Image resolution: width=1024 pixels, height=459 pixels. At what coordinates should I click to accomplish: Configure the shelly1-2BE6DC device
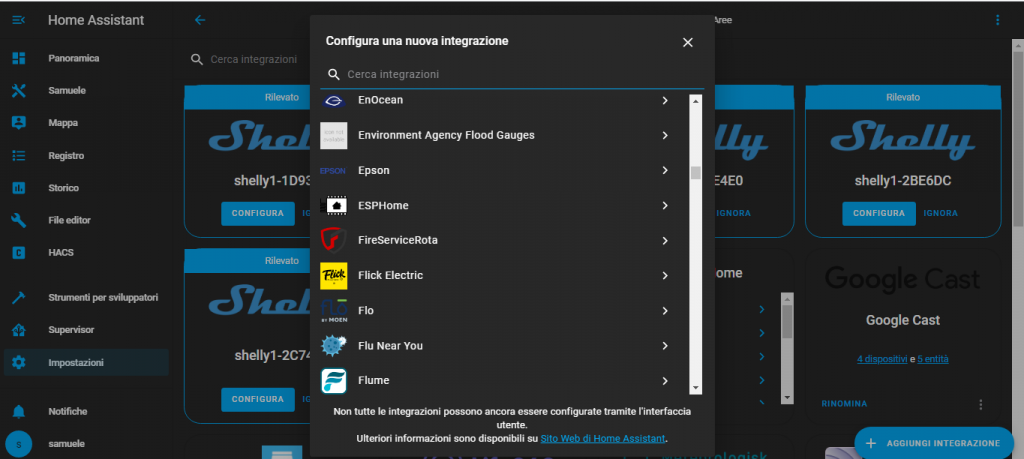879,214
